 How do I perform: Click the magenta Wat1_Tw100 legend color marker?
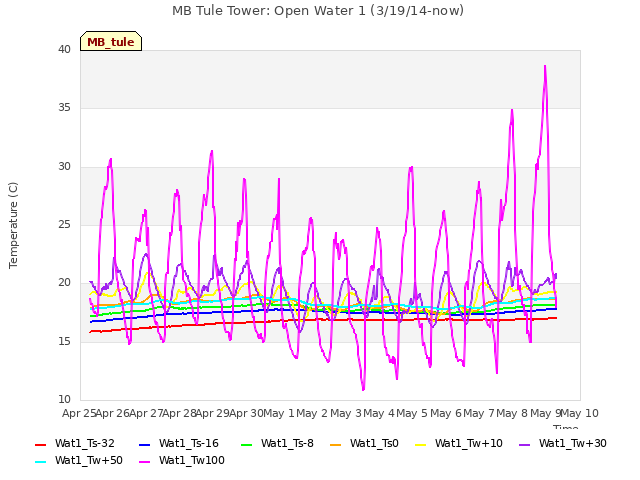(x=144, y=462)
